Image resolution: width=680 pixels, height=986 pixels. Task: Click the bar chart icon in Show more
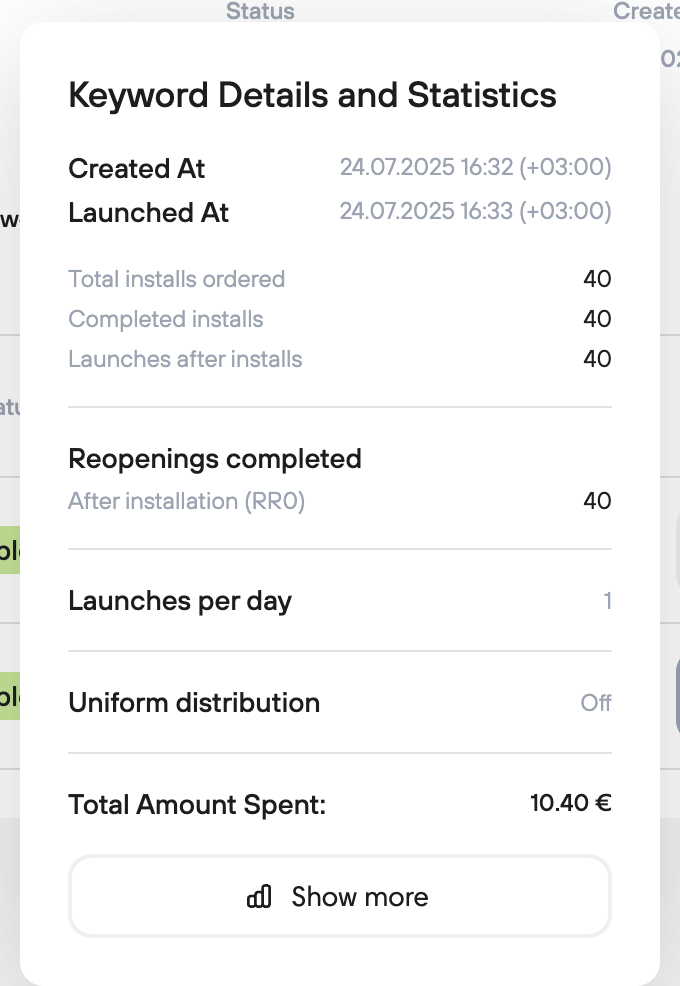(x=259, y=897)
